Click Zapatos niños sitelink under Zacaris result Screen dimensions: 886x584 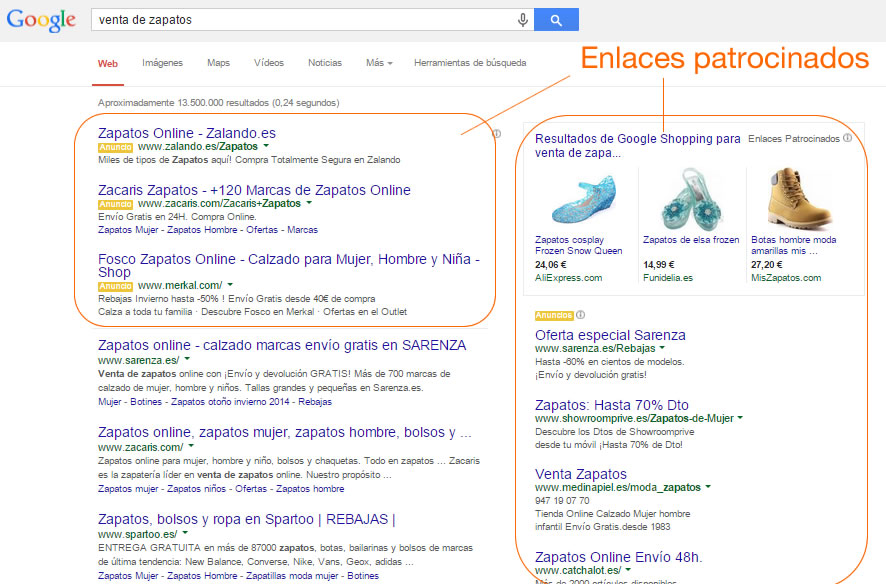[197, 489]
